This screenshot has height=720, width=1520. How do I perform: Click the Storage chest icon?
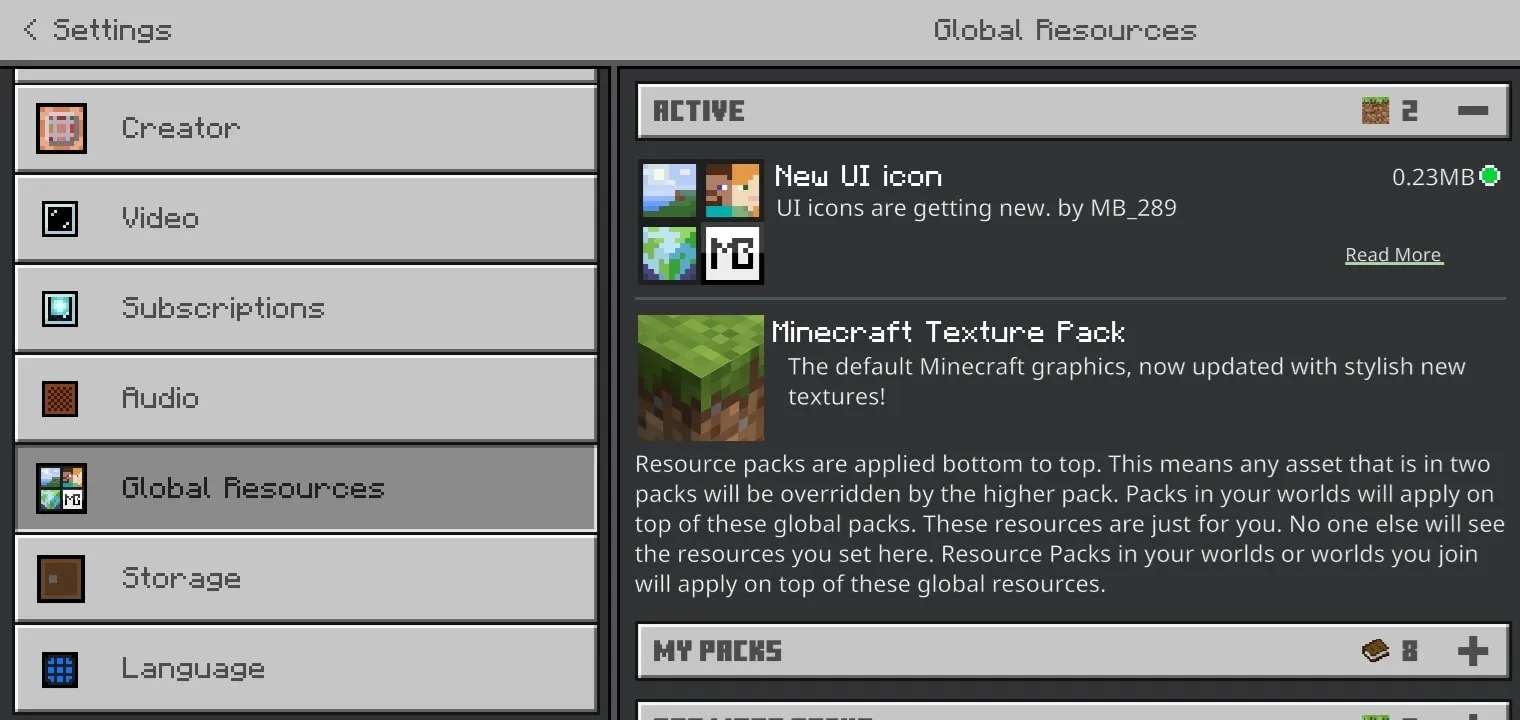tap(60, 579)
